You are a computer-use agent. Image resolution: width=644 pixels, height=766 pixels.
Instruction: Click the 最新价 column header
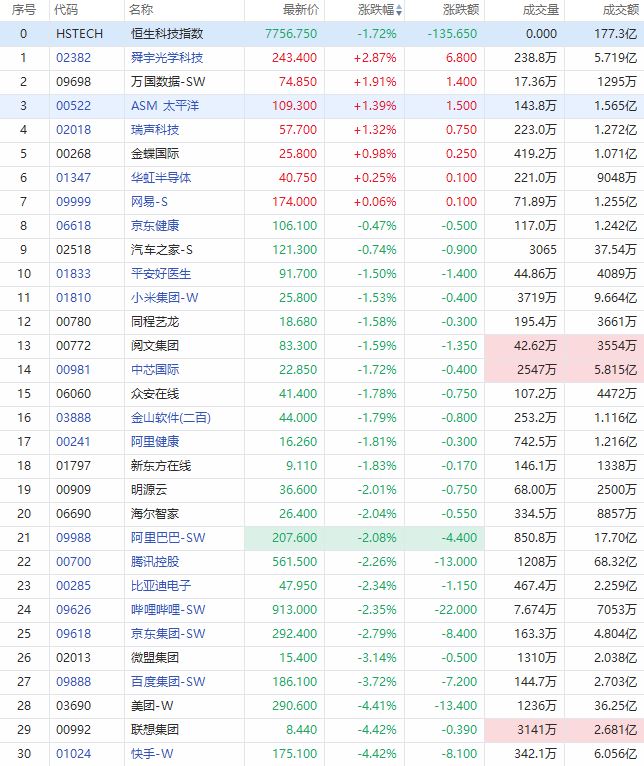click(301, 10)
